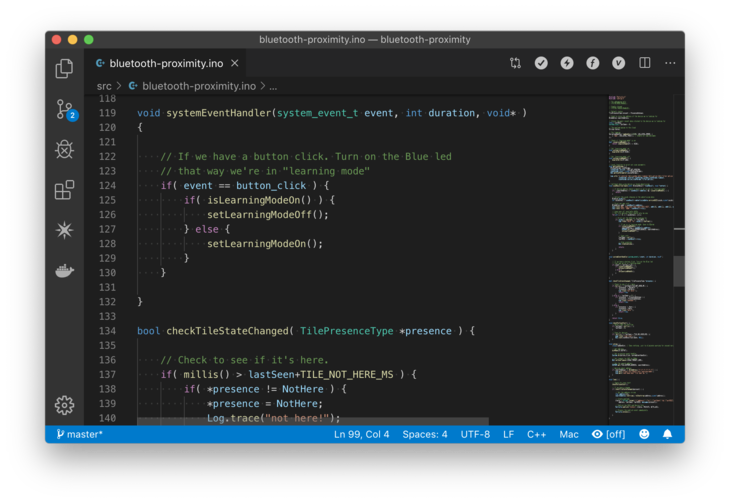Open the Manage gear settings menu
The width and height of the screenshot is (730, 503).
click(64, 405)
